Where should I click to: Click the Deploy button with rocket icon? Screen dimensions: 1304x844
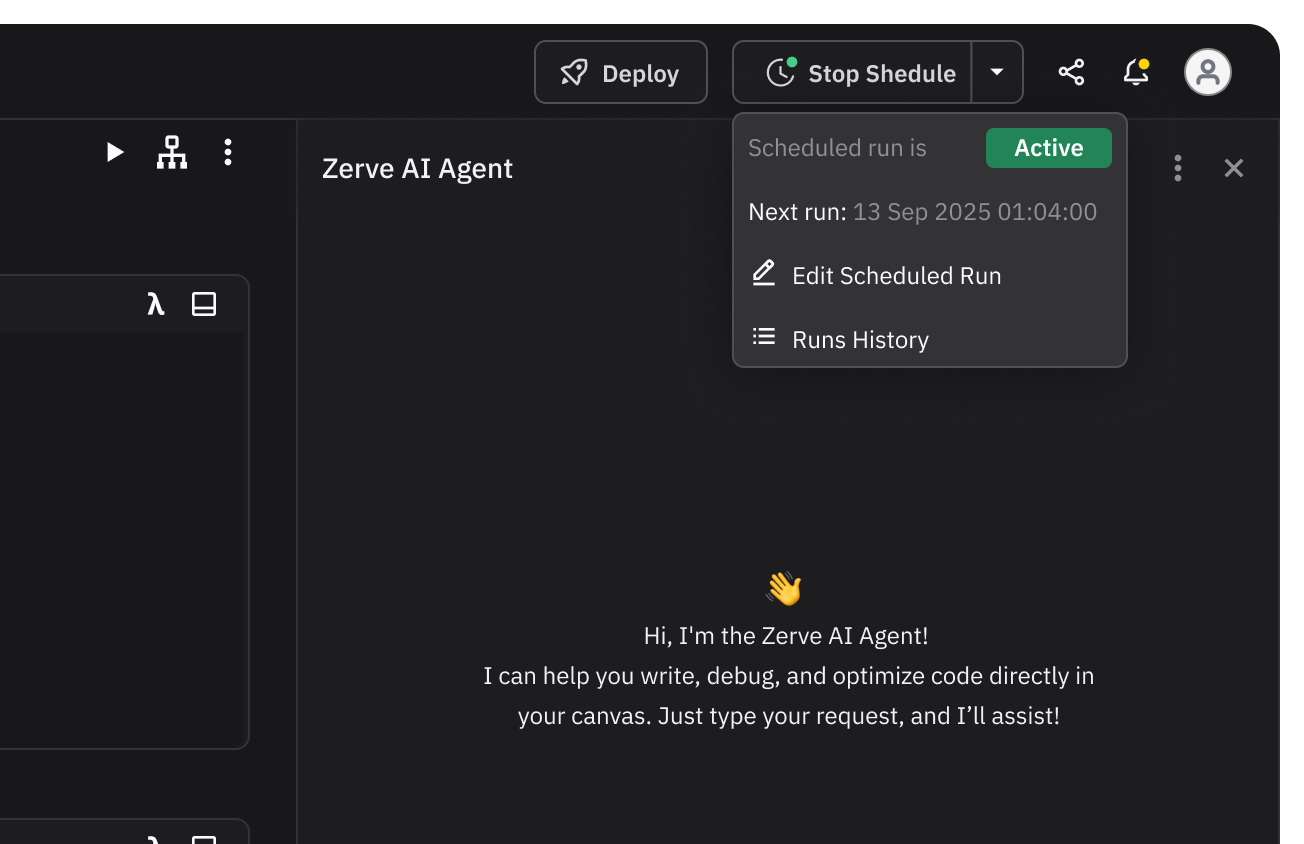click(620, 73)
